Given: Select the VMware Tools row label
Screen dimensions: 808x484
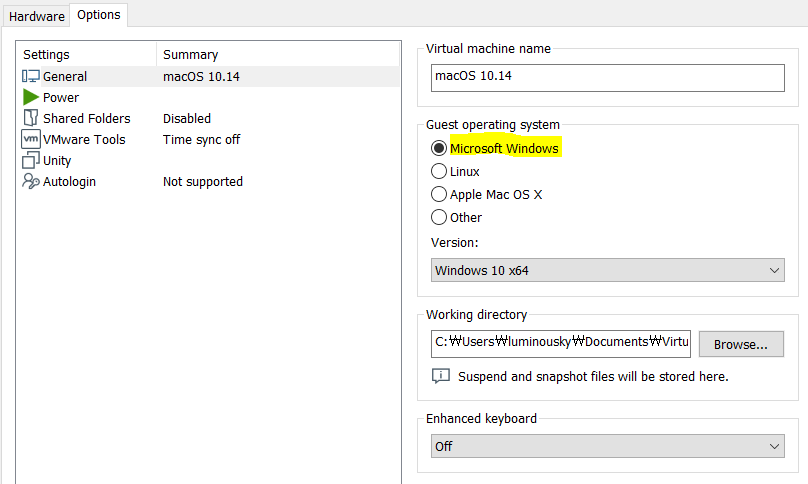Looking at the screenshot, I should pyautogui.click(x=84, y=140).
